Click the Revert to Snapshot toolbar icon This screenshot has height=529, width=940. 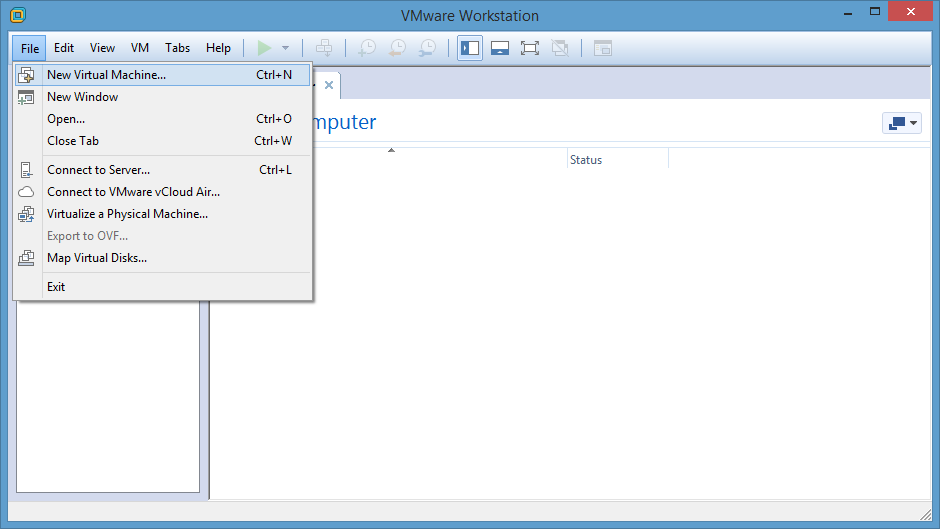tap(397, 48)
